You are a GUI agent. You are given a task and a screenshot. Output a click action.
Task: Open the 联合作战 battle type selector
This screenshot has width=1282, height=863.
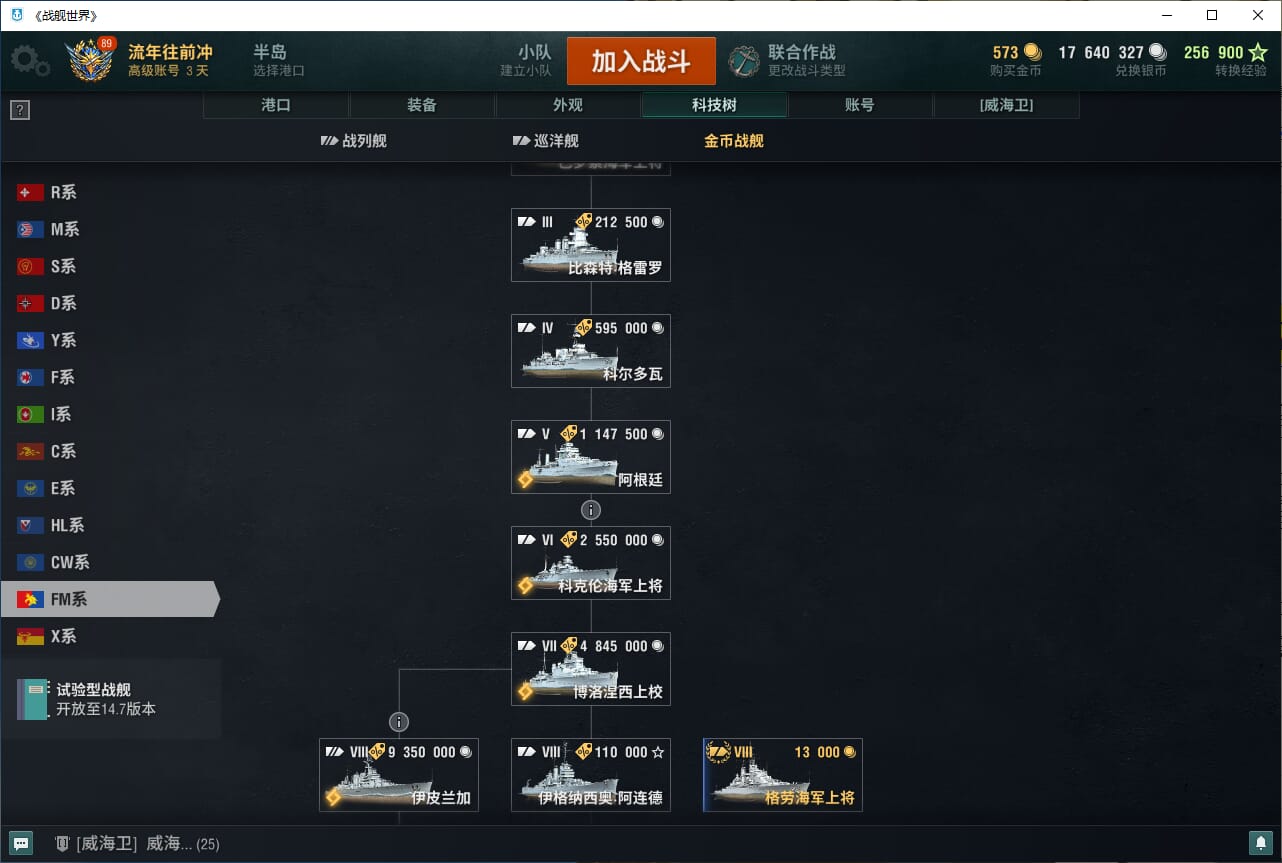tap(787, 60)
